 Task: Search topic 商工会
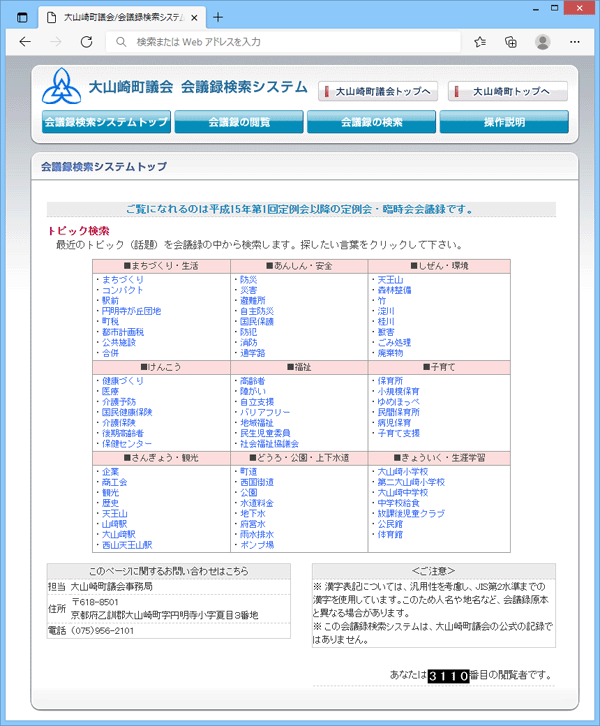(x=114, y=482)
